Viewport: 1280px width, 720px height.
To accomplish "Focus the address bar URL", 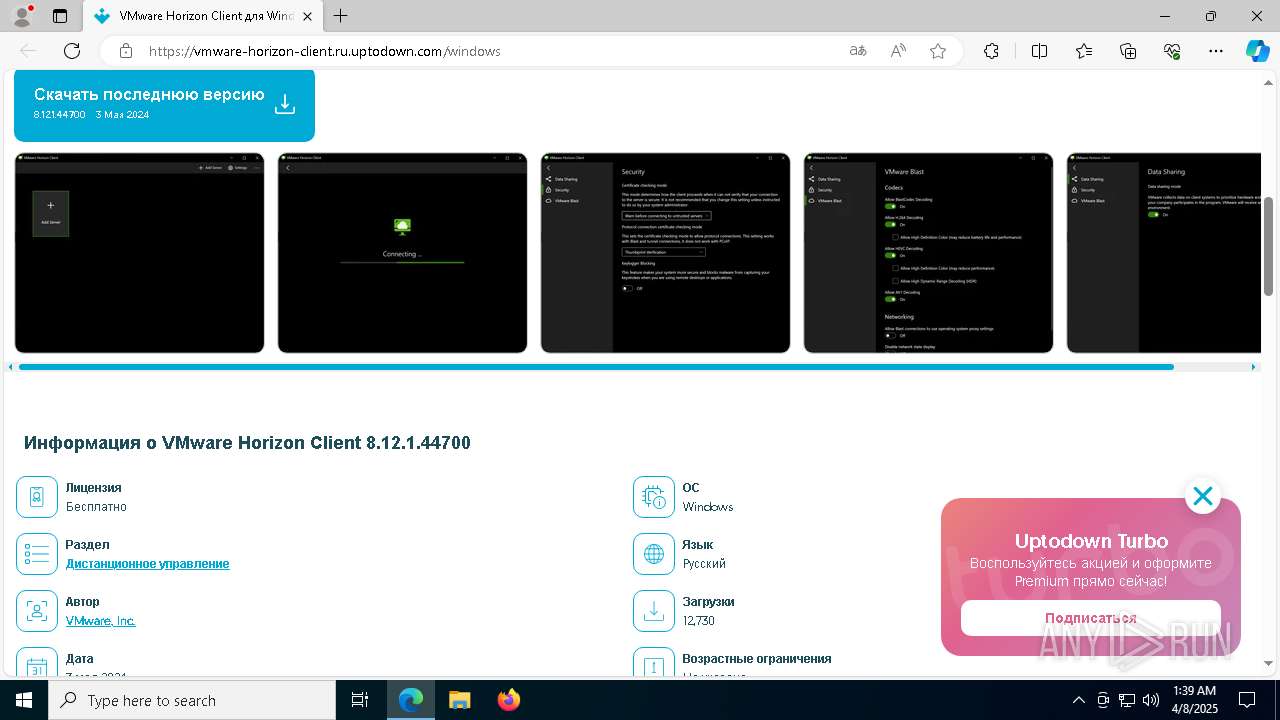I will (325, 51).
